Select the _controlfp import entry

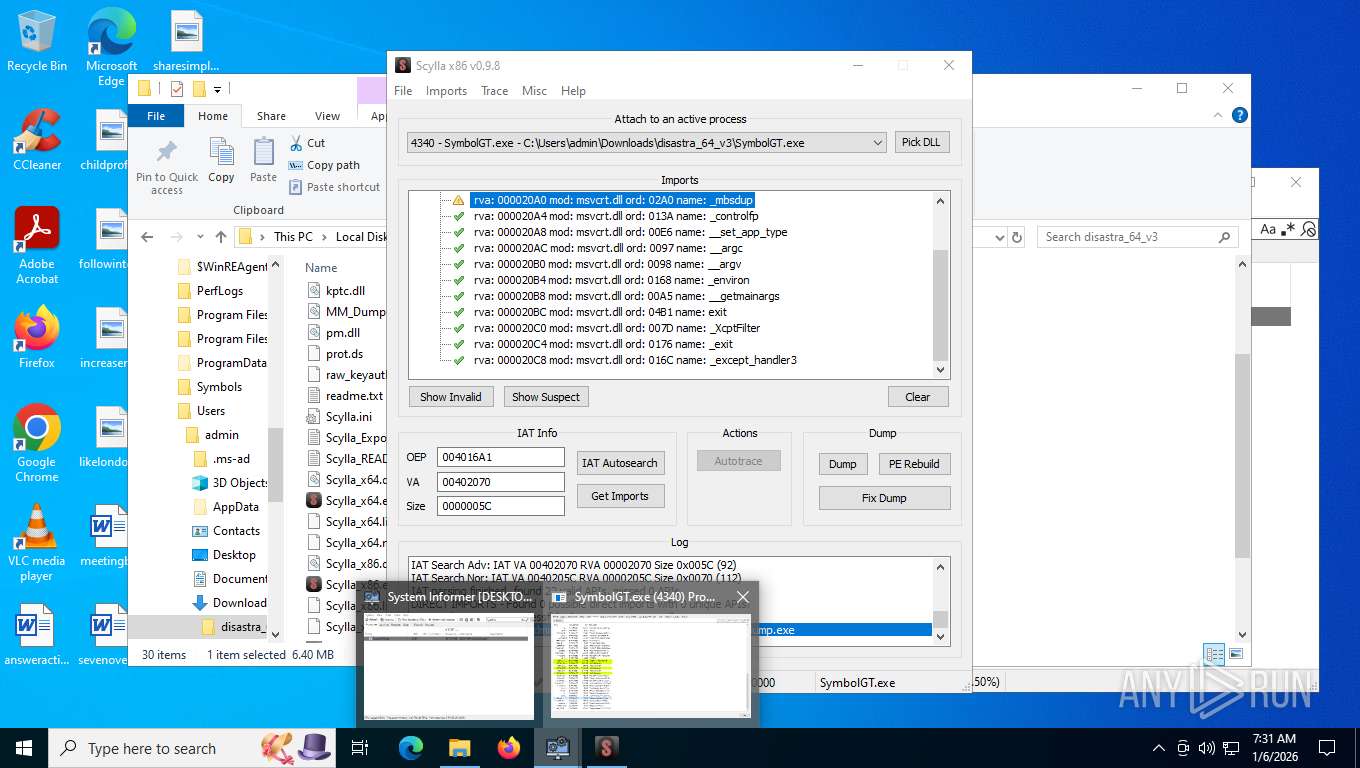(x=616, y=216)
